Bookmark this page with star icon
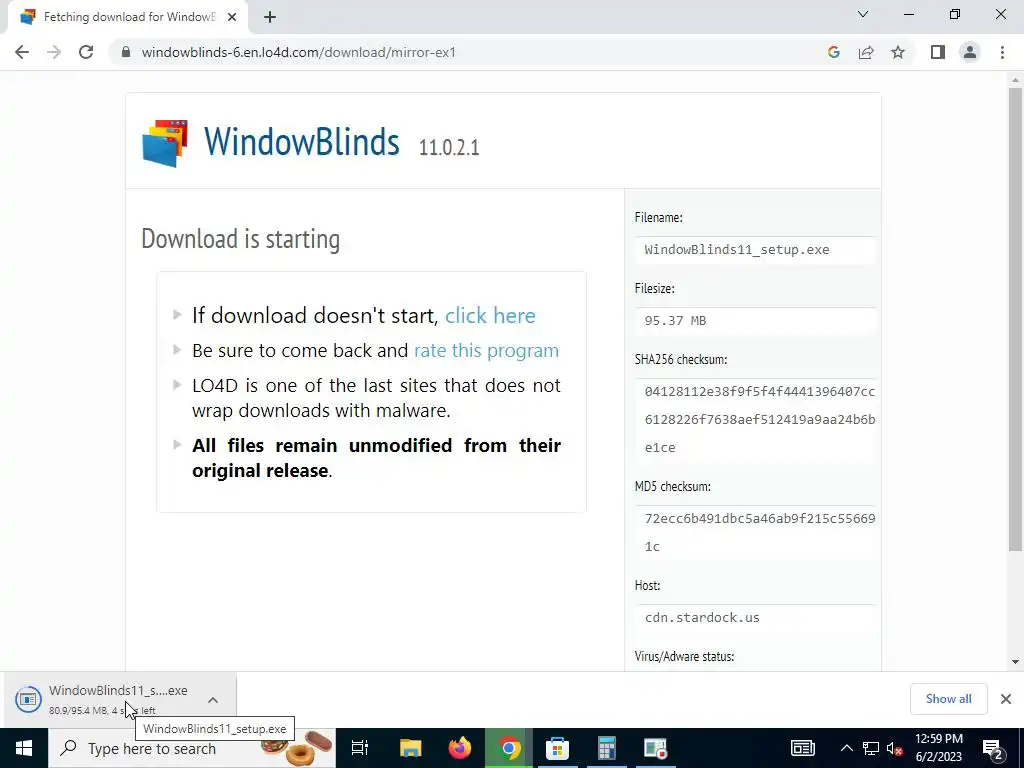This screenshot has width=1024, height=768. coord(898,52)
